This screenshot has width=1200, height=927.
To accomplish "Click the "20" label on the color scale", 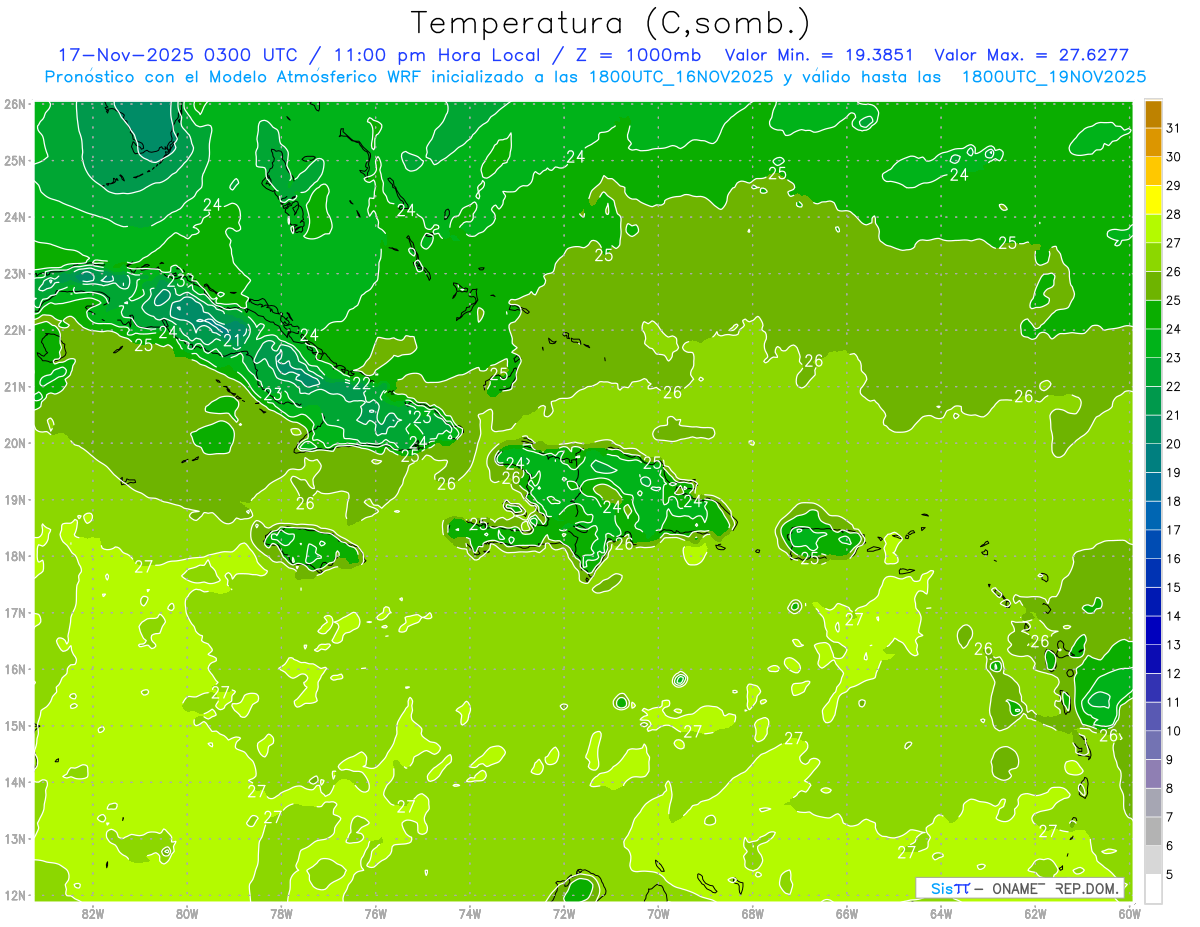I will pos(1173,444).
